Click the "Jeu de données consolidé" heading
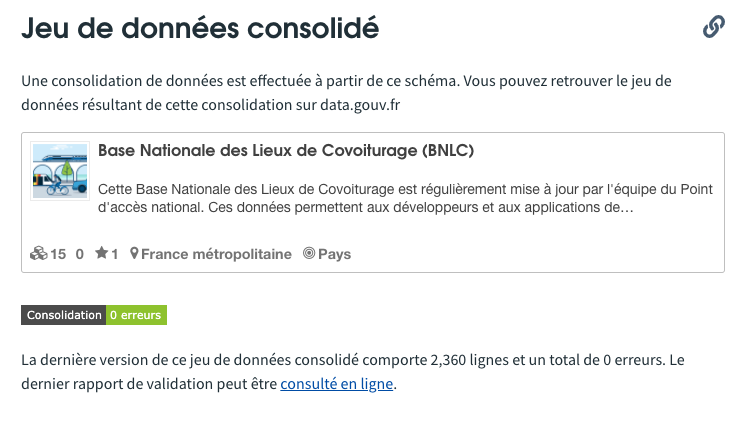 pyautogui.click(x=200, y=28)
